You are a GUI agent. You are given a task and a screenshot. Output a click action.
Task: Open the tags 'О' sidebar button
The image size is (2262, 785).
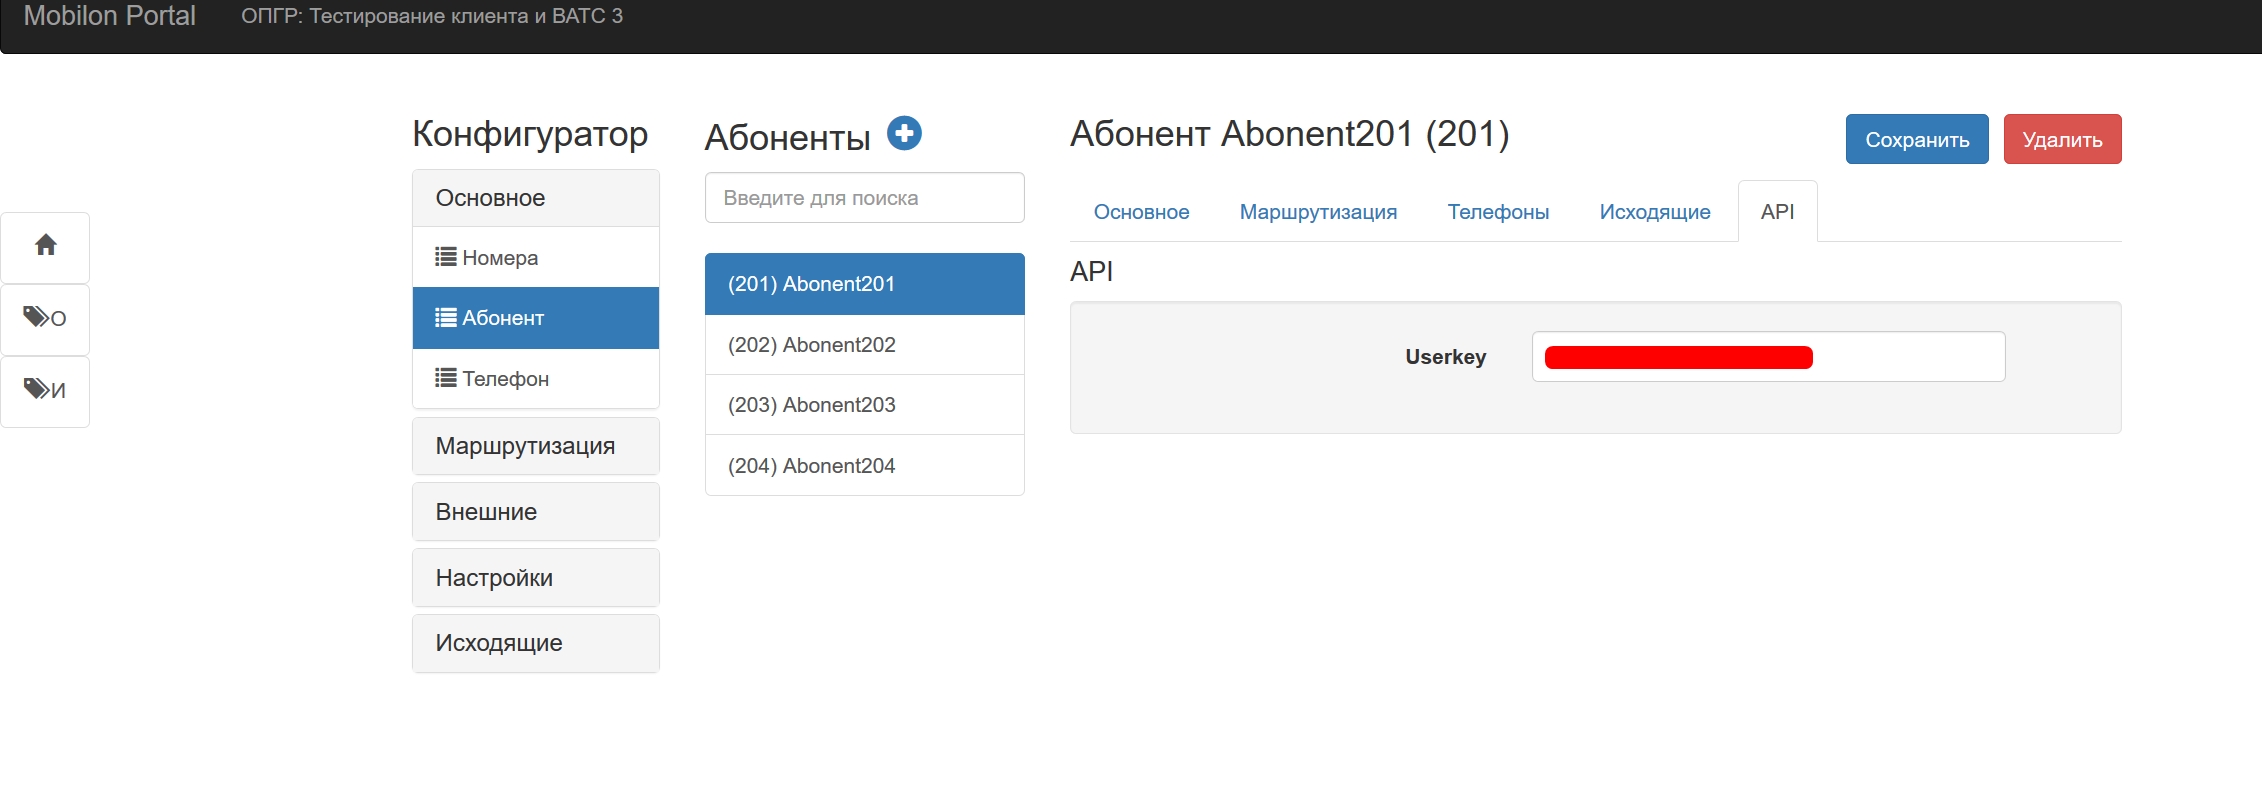click(x=45, y=319)
